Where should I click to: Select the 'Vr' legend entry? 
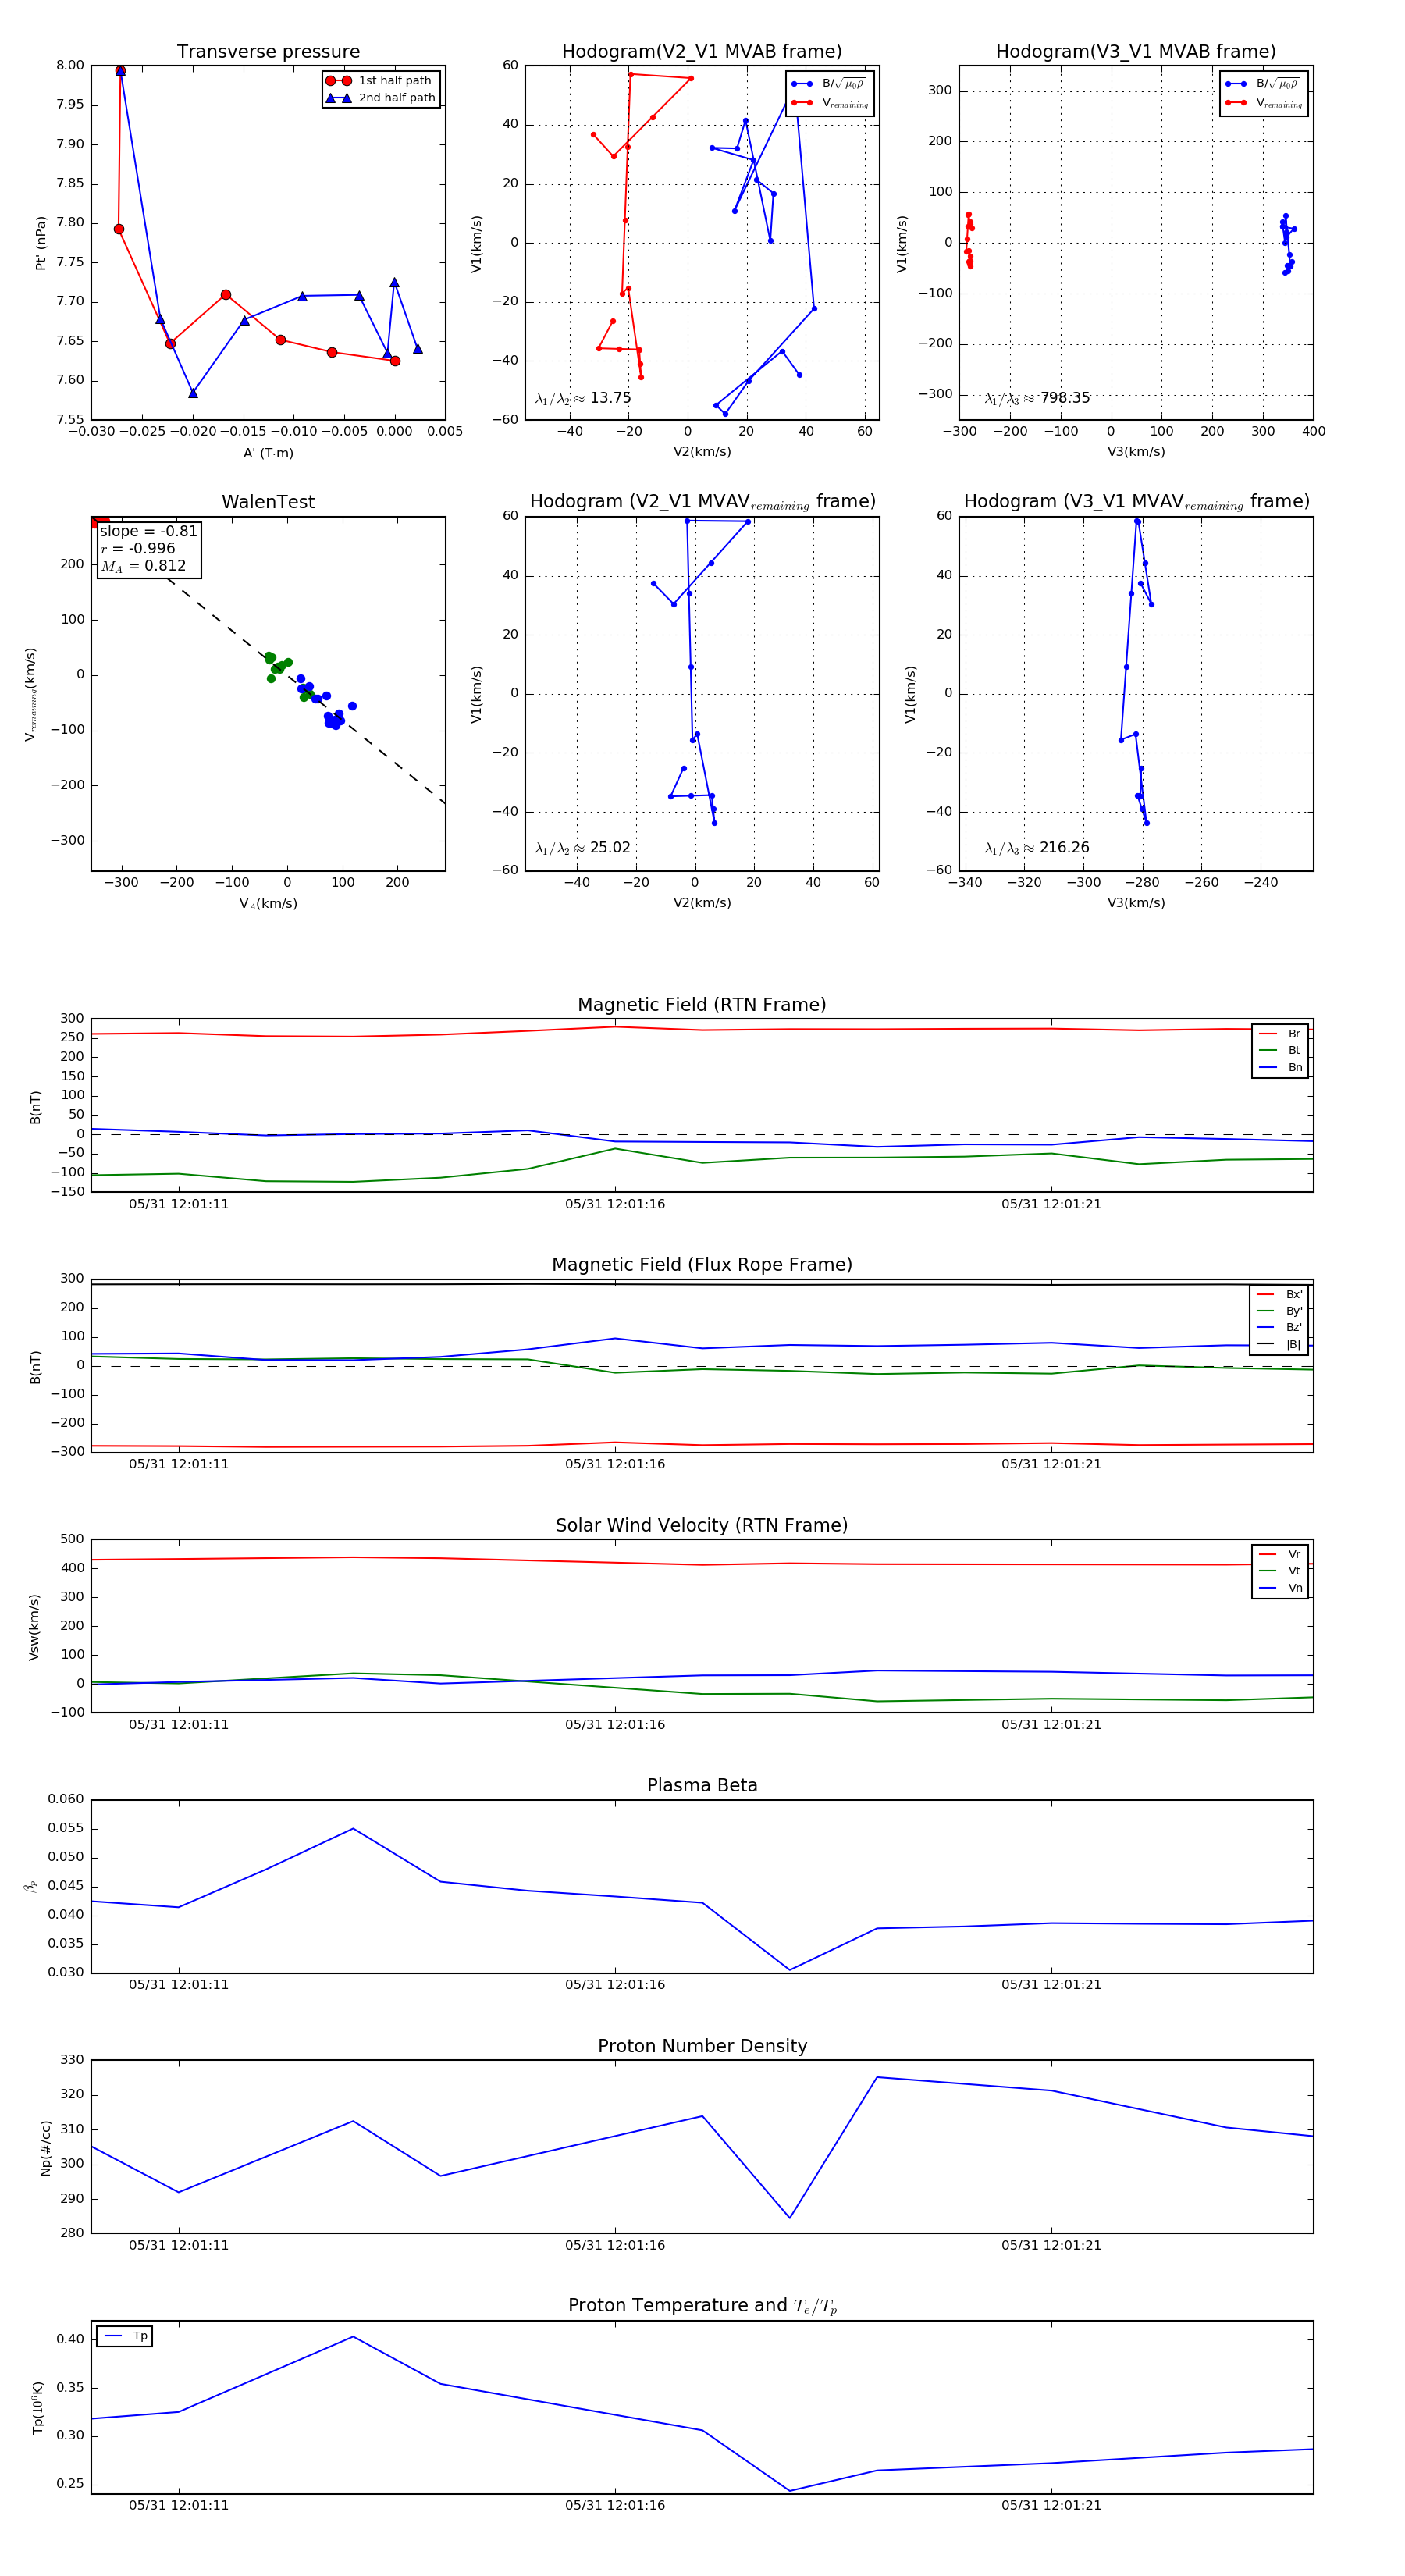coord(1280,1554)
